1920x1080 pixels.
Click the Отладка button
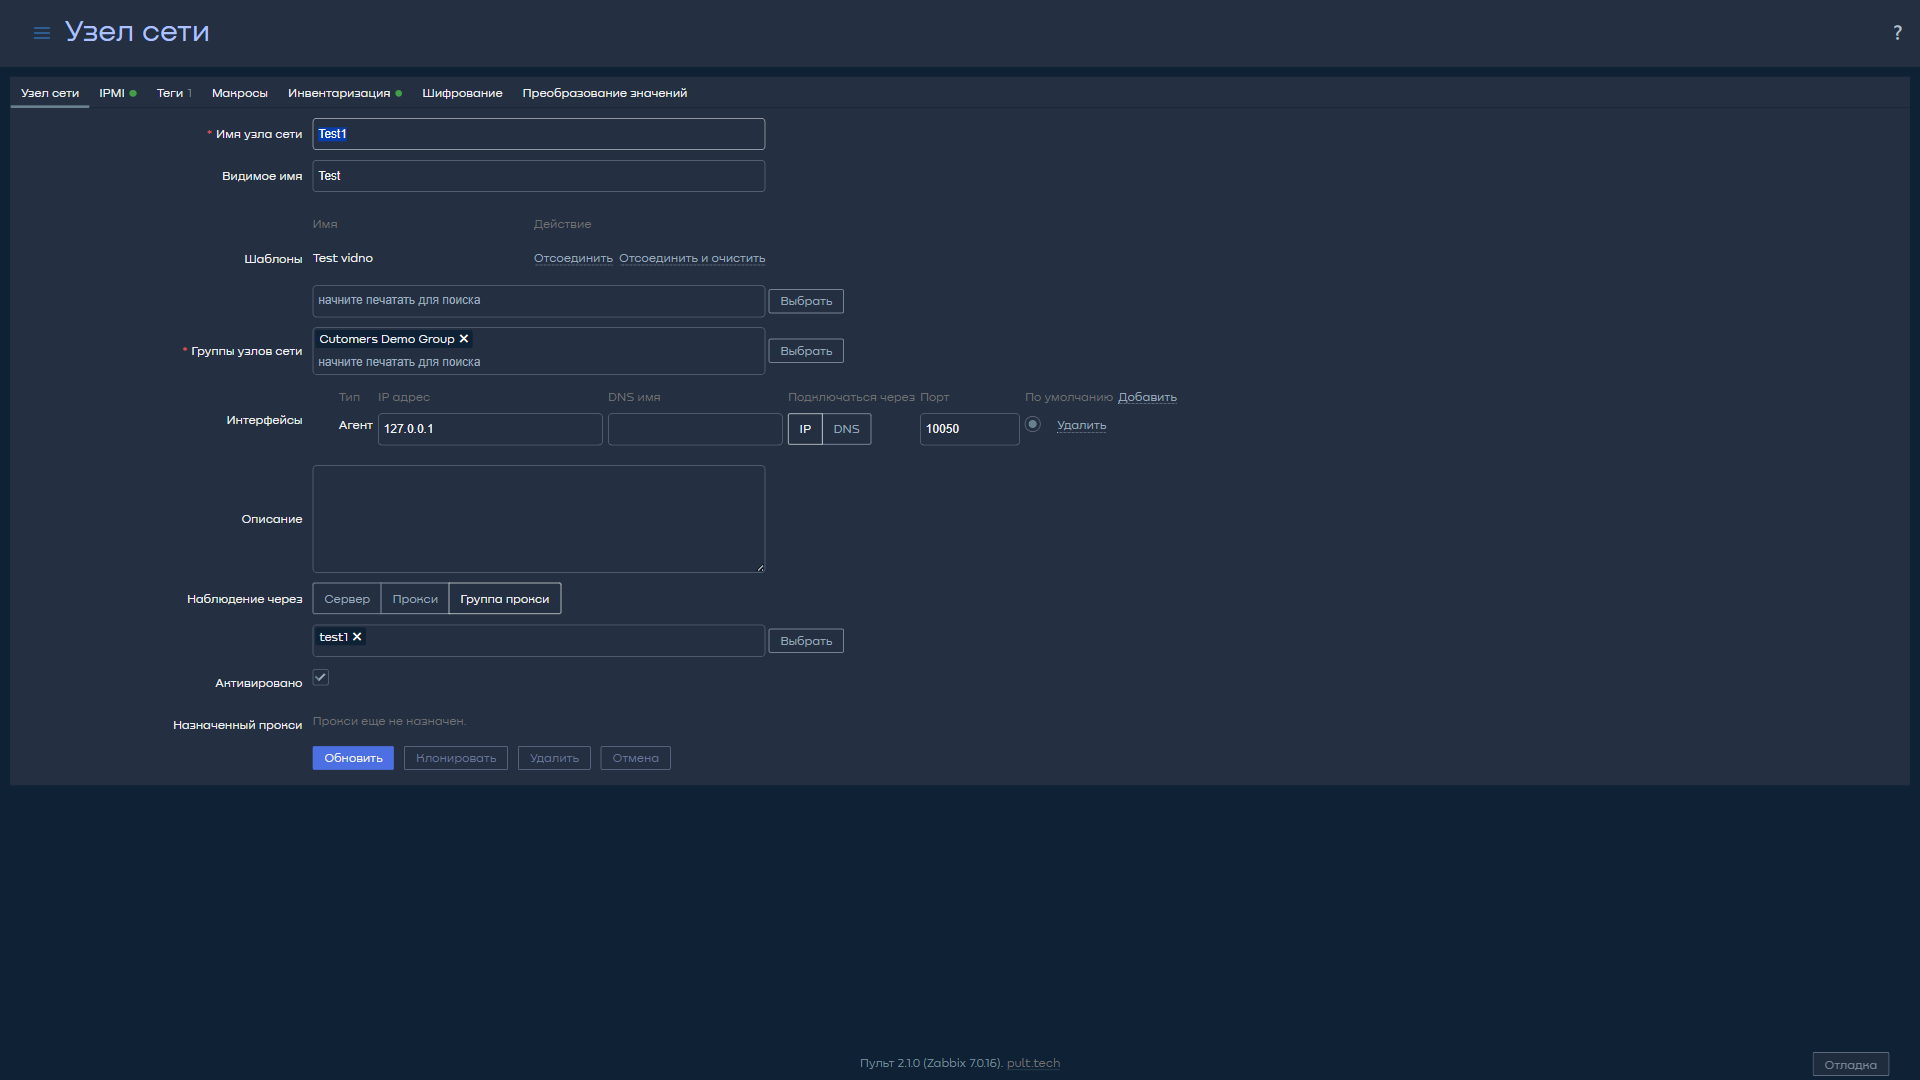(x=1851, y=1065)
